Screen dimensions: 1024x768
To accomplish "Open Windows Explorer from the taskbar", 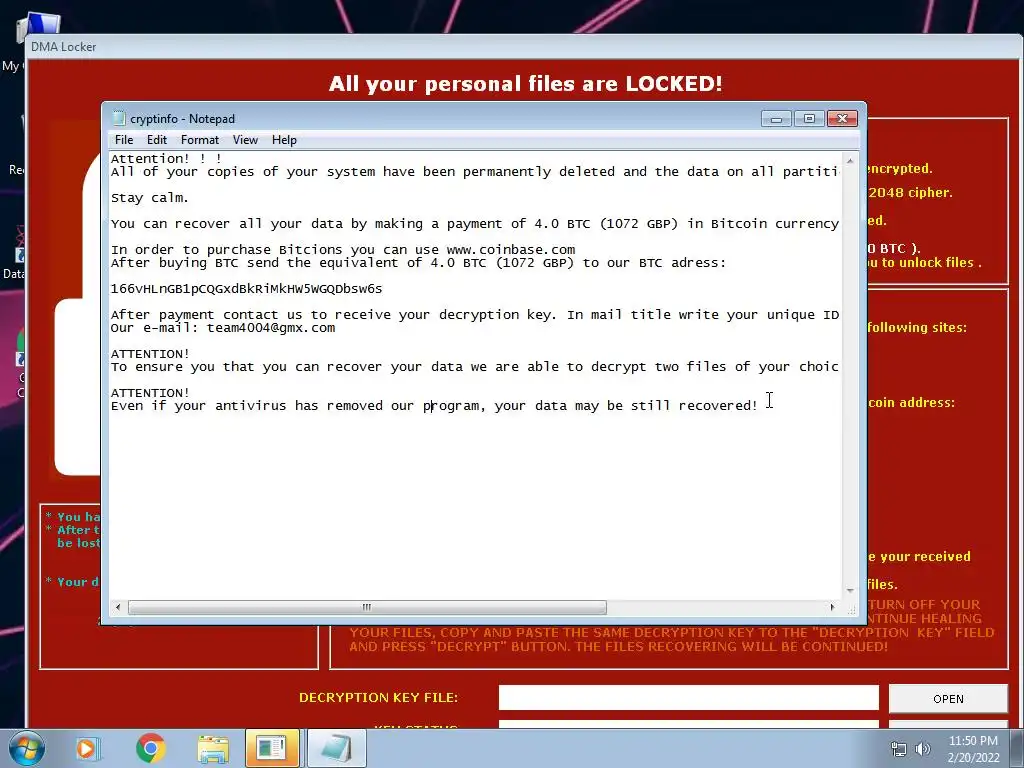I will (213, 748).
